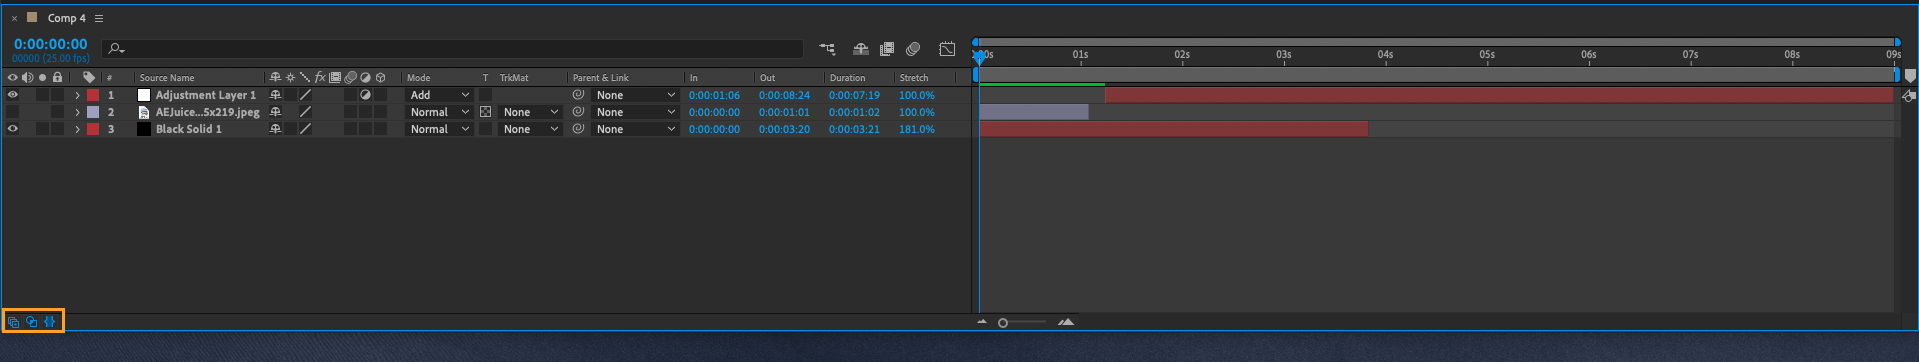Click the search magnifier icon
This screenshot has height=362, width=1919.
tap(116, 48)
